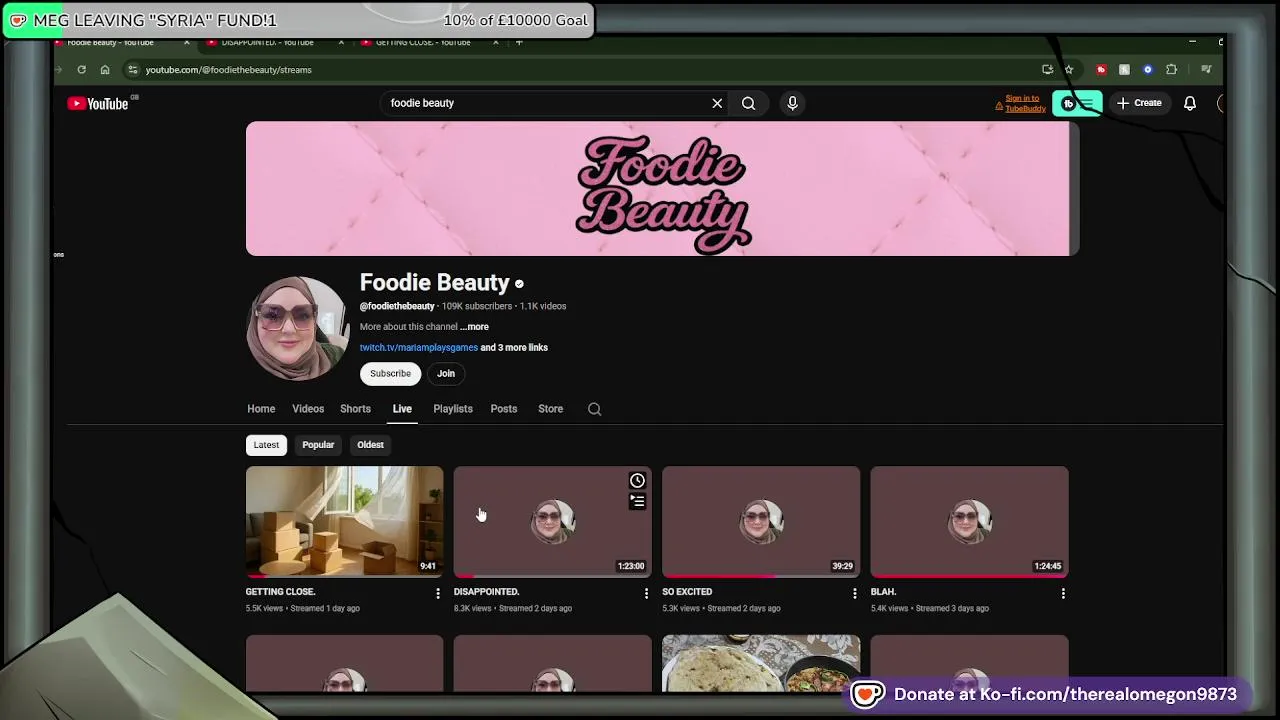Open the BLAH. video title
Screen dimensions: 1280x720
pos(883,592)
